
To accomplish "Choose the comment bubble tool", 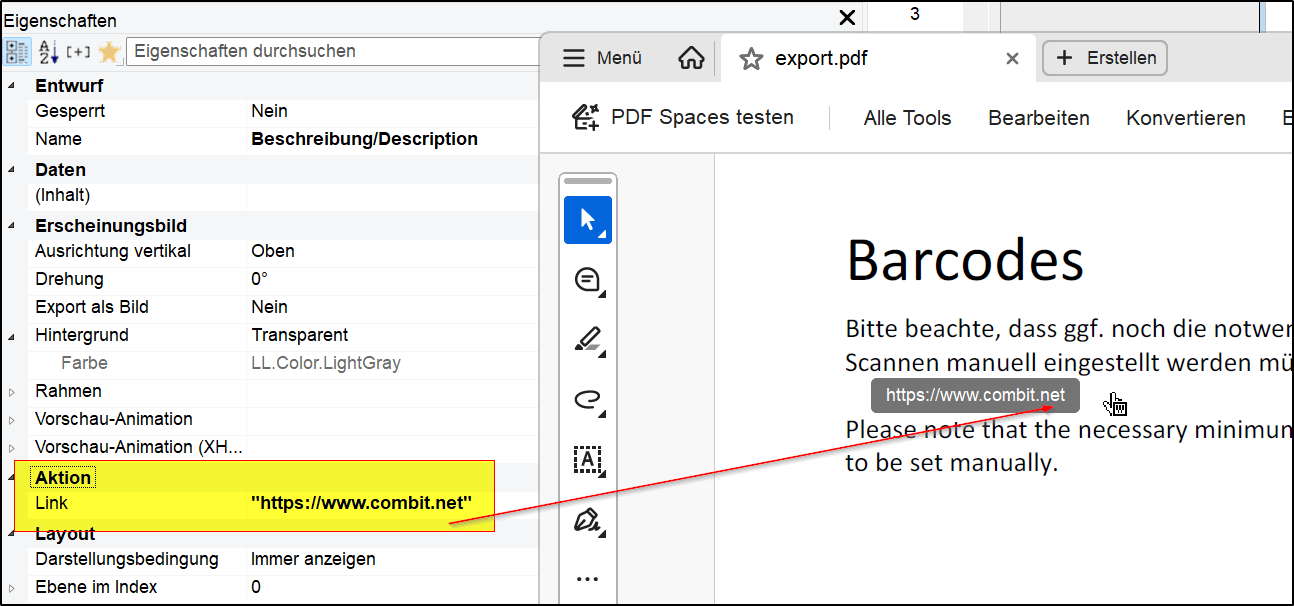I will (587, 281).
